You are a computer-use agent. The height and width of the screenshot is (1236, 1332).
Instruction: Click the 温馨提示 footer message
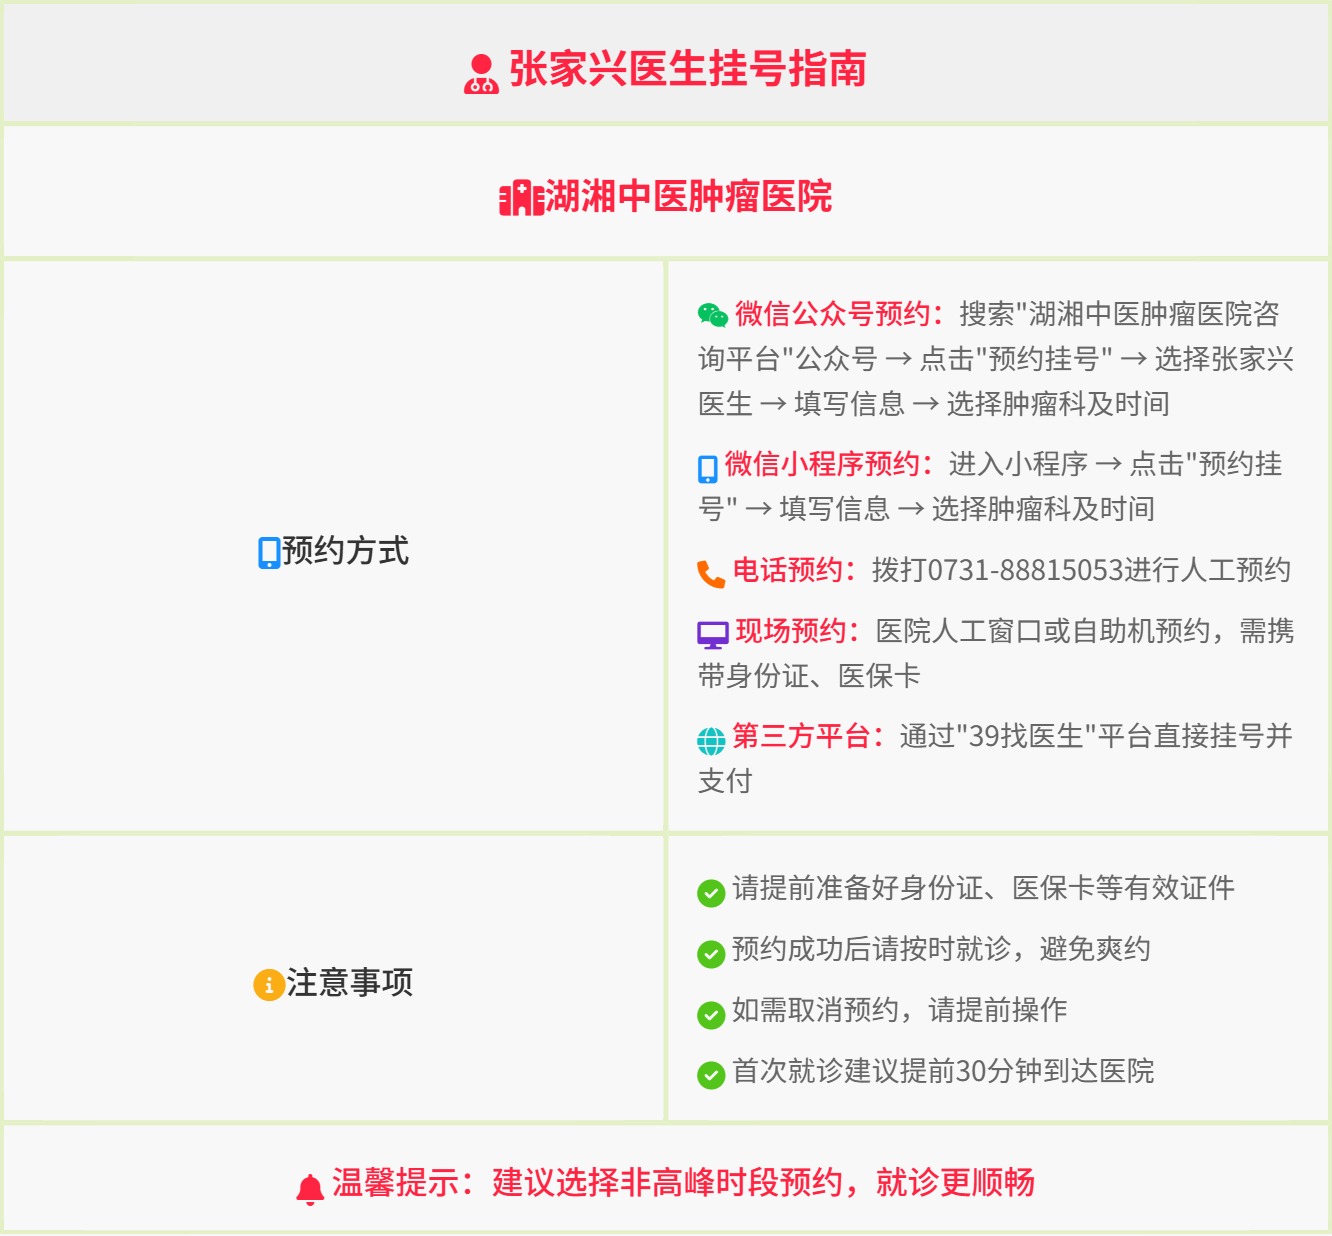pos(683,1183)
